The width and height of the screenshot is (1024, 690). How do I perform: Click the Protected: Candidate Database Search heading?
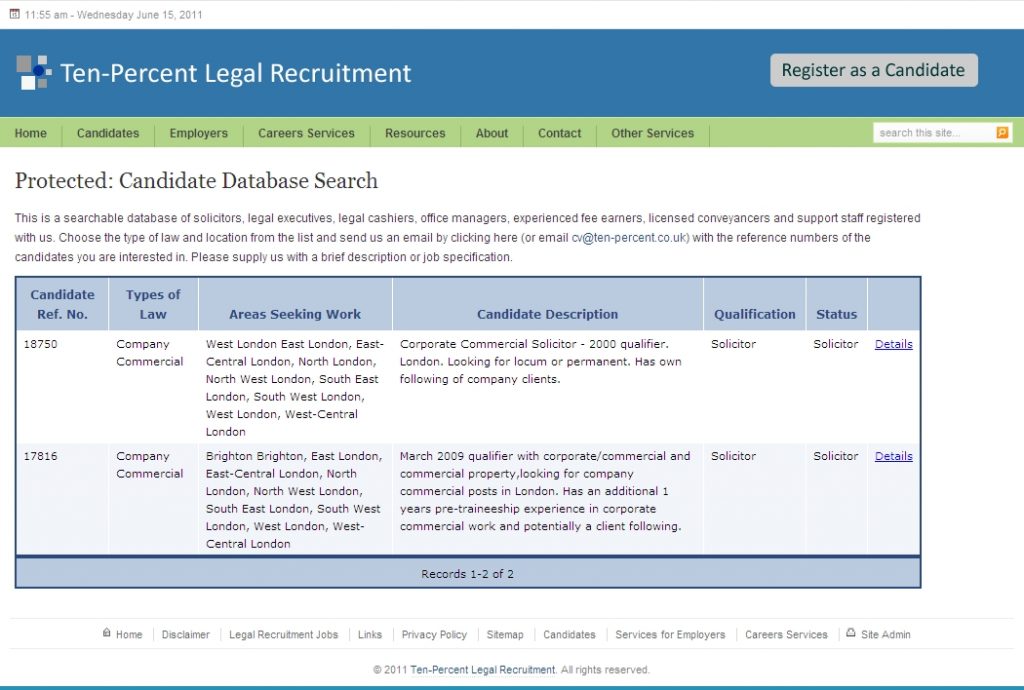197,181
